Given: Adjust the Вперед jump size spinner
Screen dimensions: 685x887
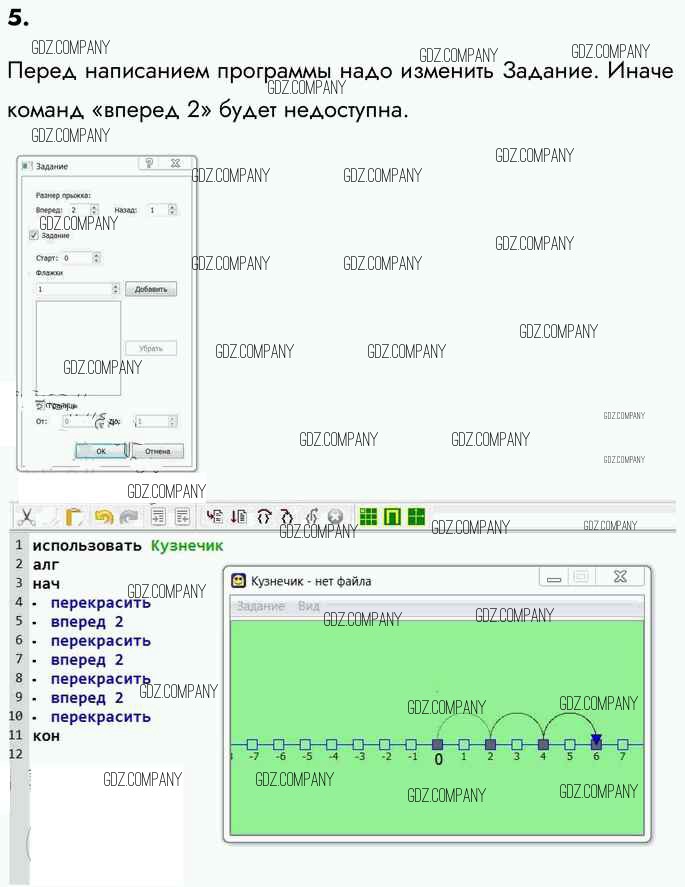Looking at the screenshot, I should click(x=94, y=210).
